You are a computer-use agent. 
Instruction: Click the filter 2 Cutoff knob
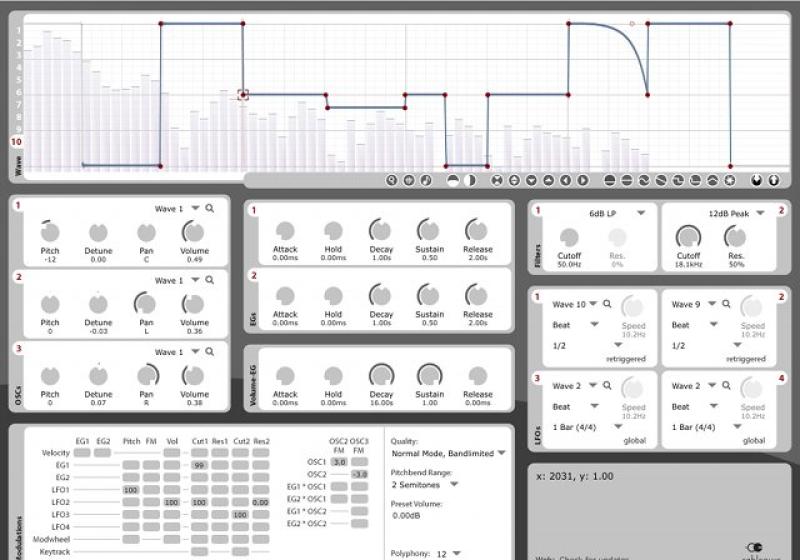(688, 237)
